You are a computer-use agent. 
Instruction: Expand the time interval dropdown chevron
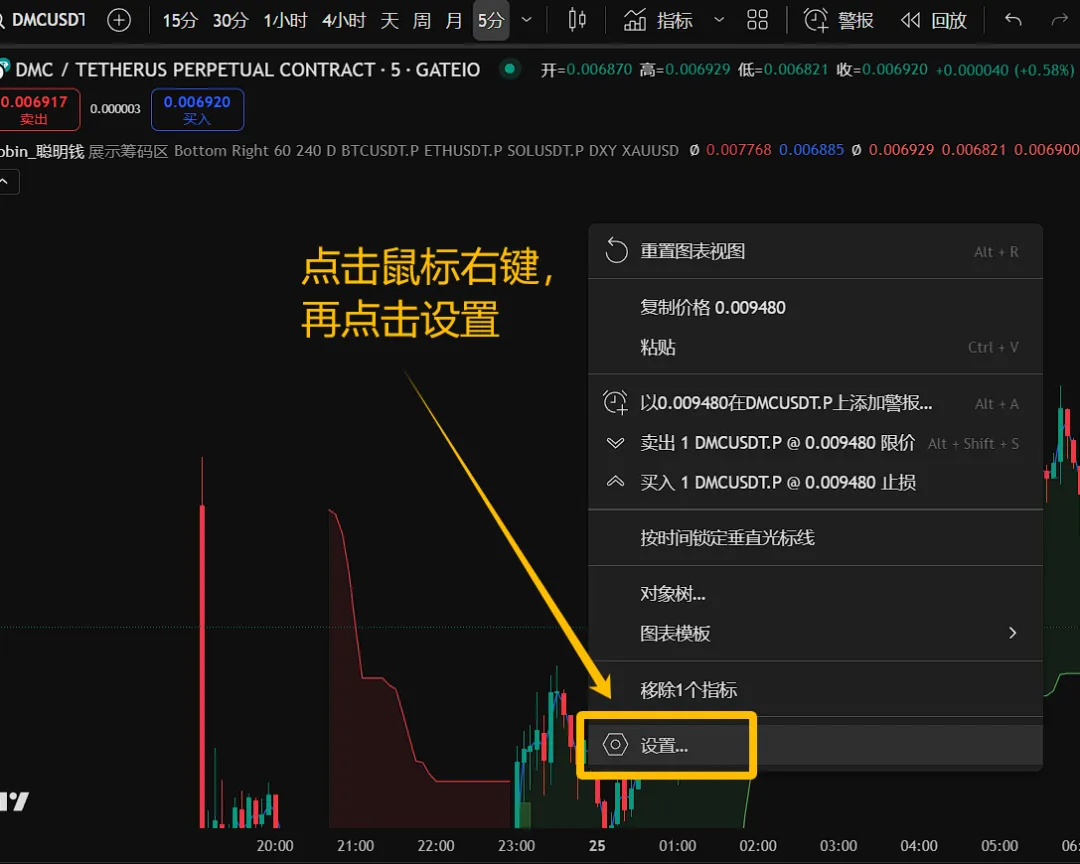[527, 20]
